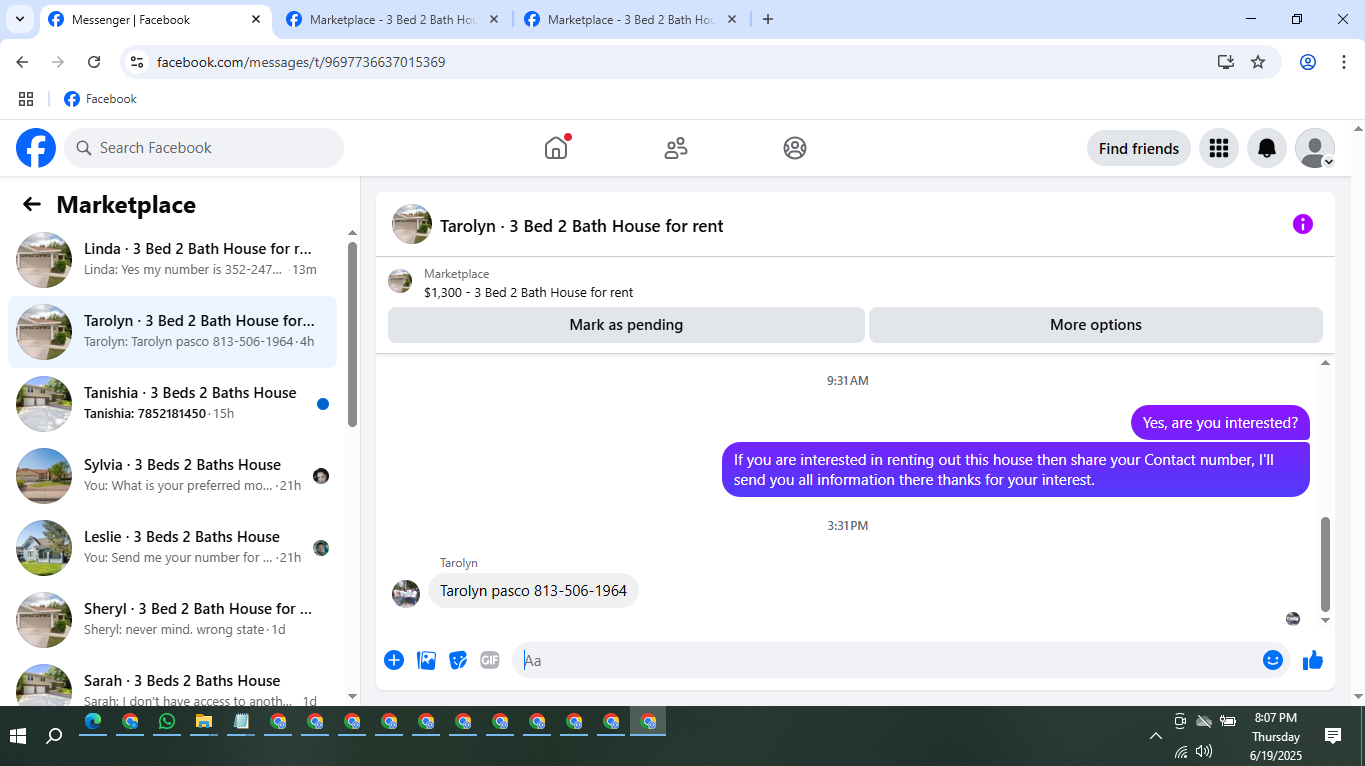Screen dimensions: 1365x766
Task: Open More options for the listing
Action: (x=1096, y=325)
